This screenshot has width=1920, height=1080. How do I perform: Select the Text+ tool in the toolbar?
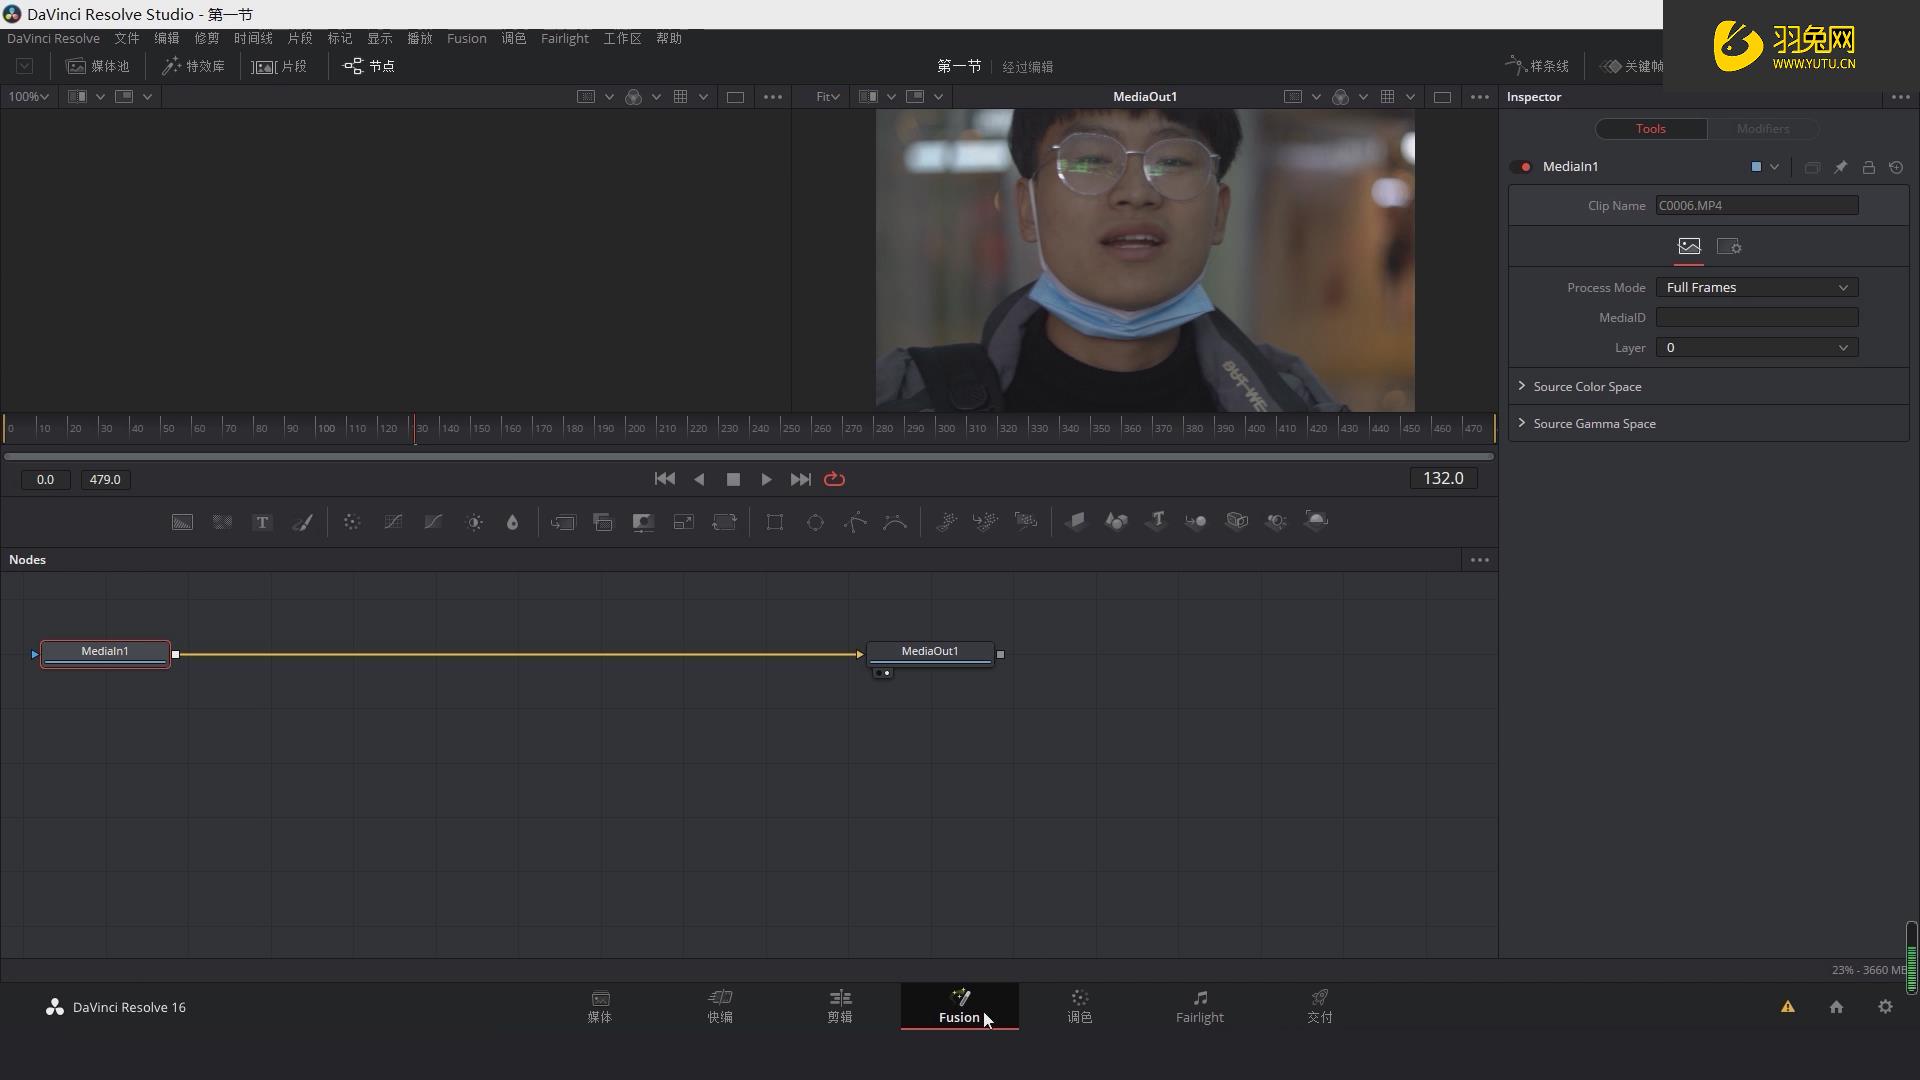pyautogui.click(x=262, y=522)
